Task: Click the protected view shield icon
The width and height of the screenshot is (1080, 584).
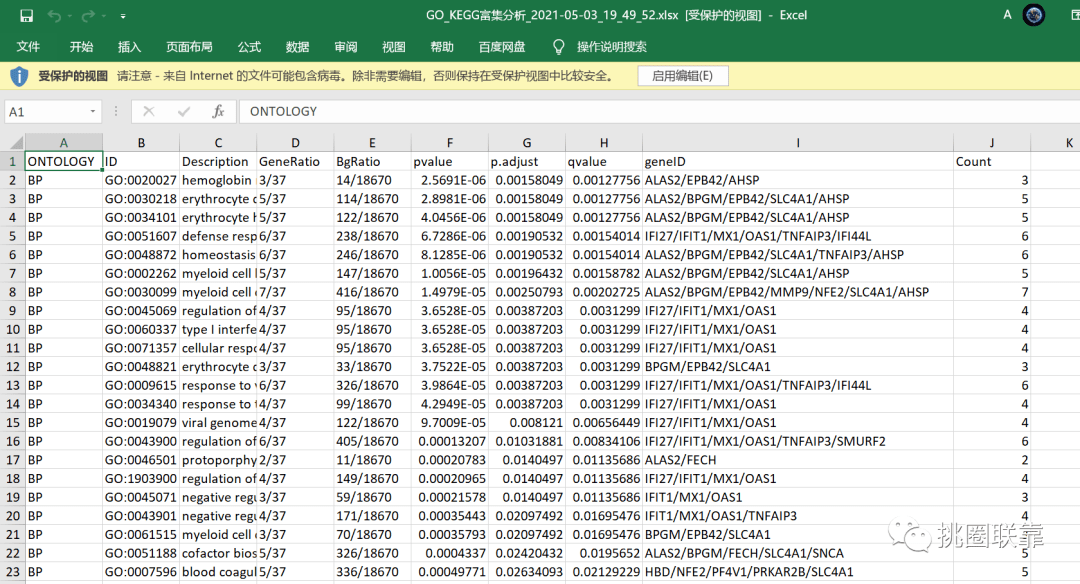Action: (x=19, y=76)
